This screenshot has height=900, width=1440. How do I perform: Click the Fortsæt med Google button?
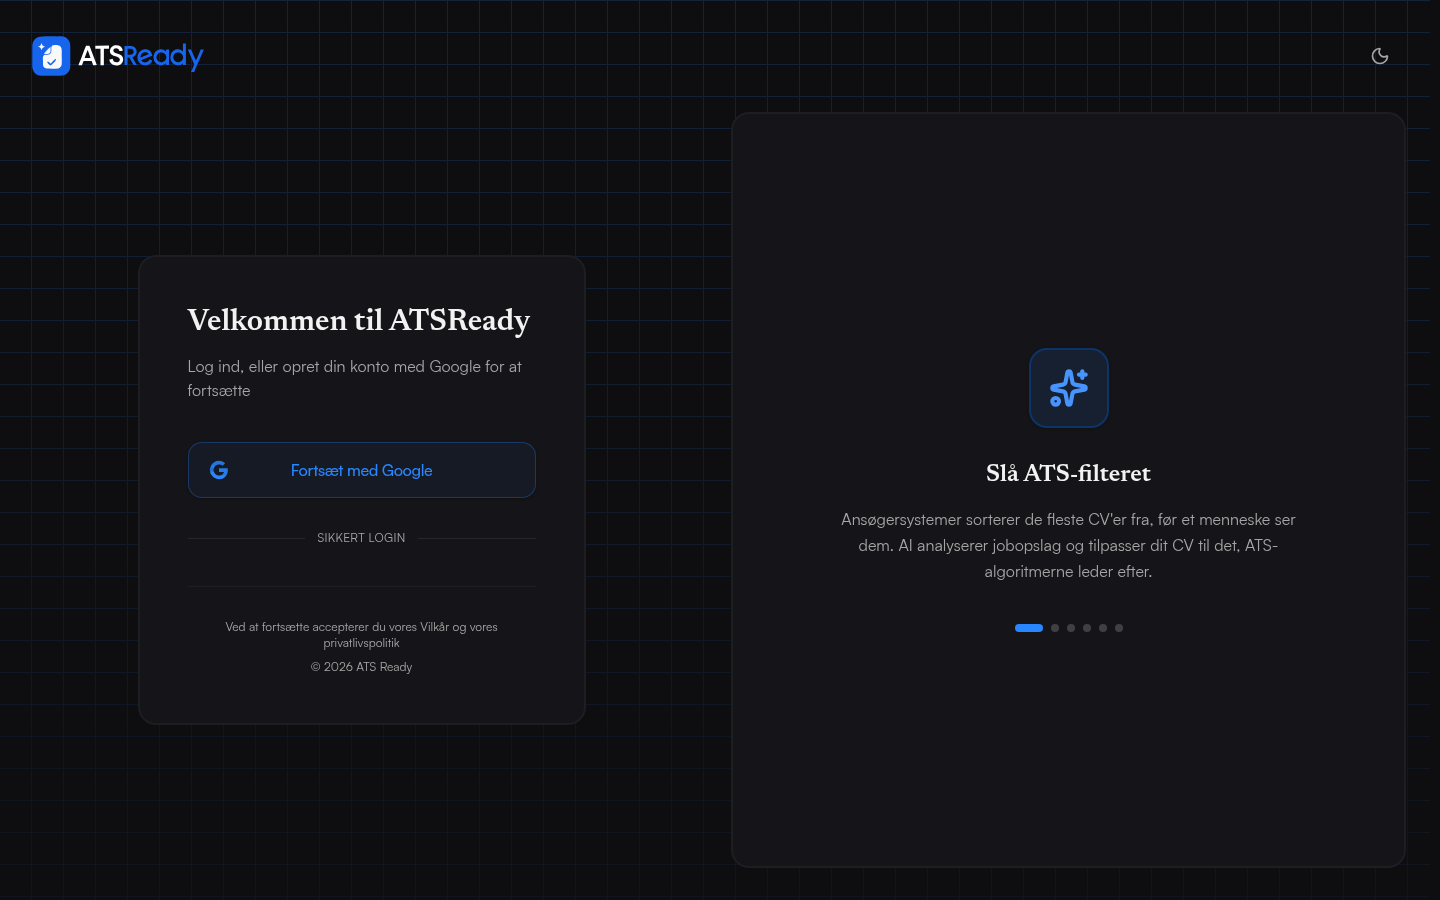tap(362, 470)
